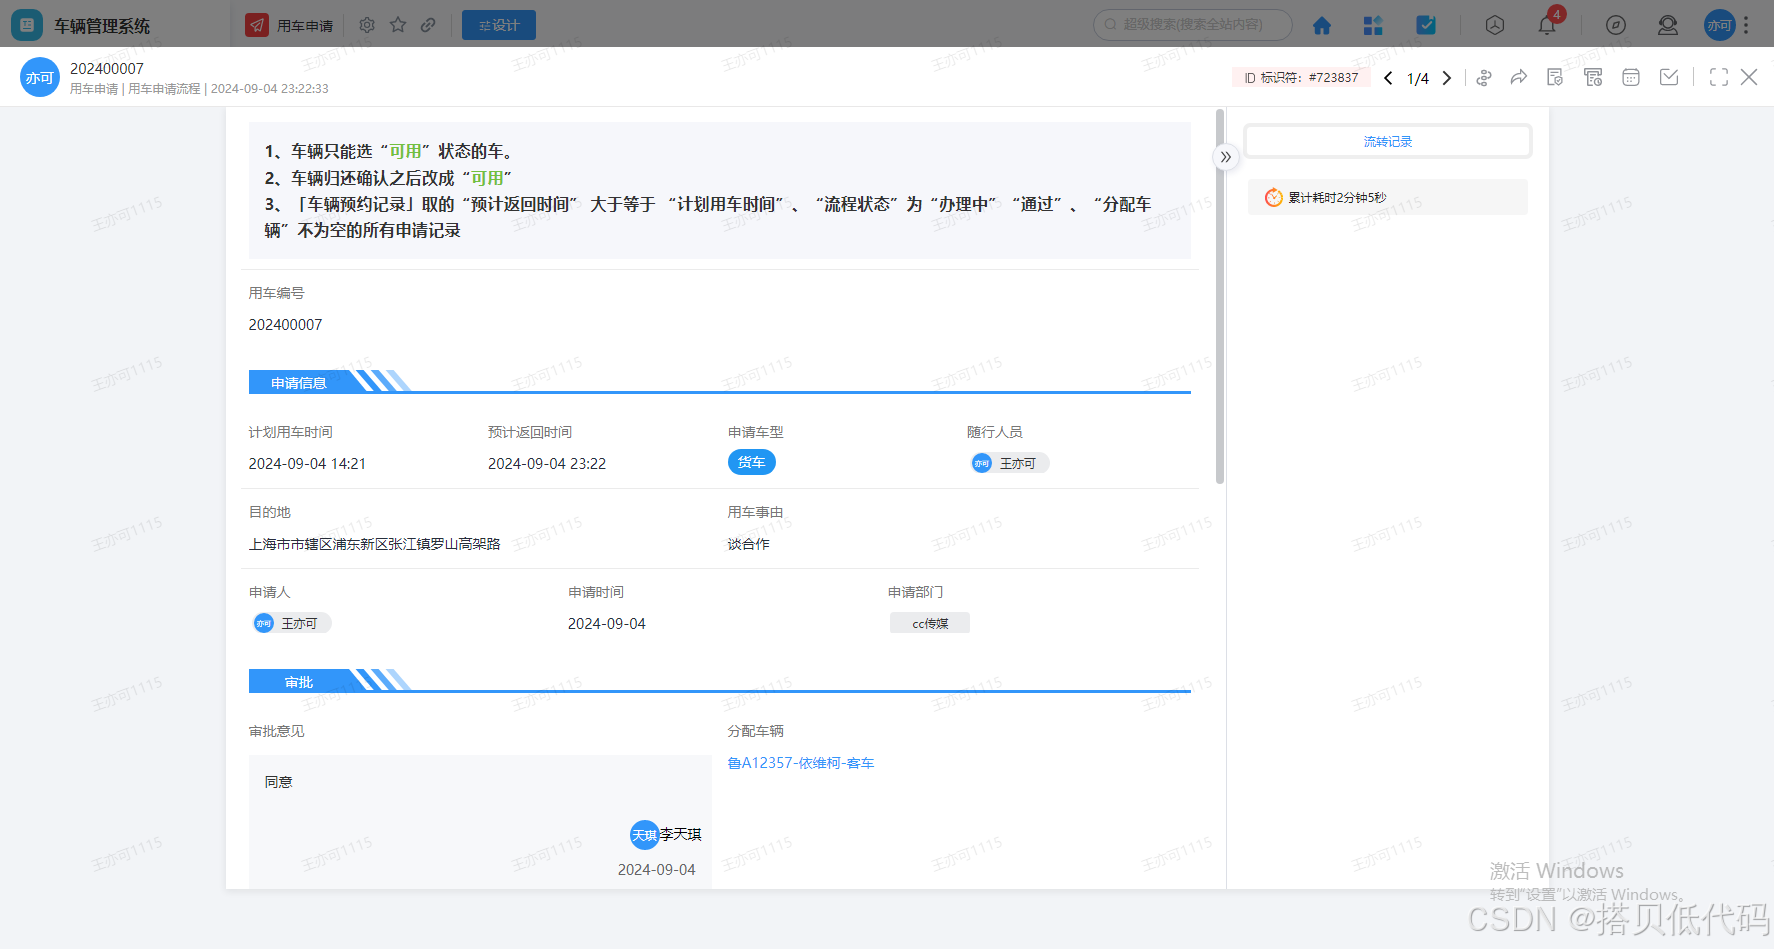Open 亦可 user avatar at top bar
Image resolution: width=1774 pixels, height=949 pixels.
point(1719,25)
